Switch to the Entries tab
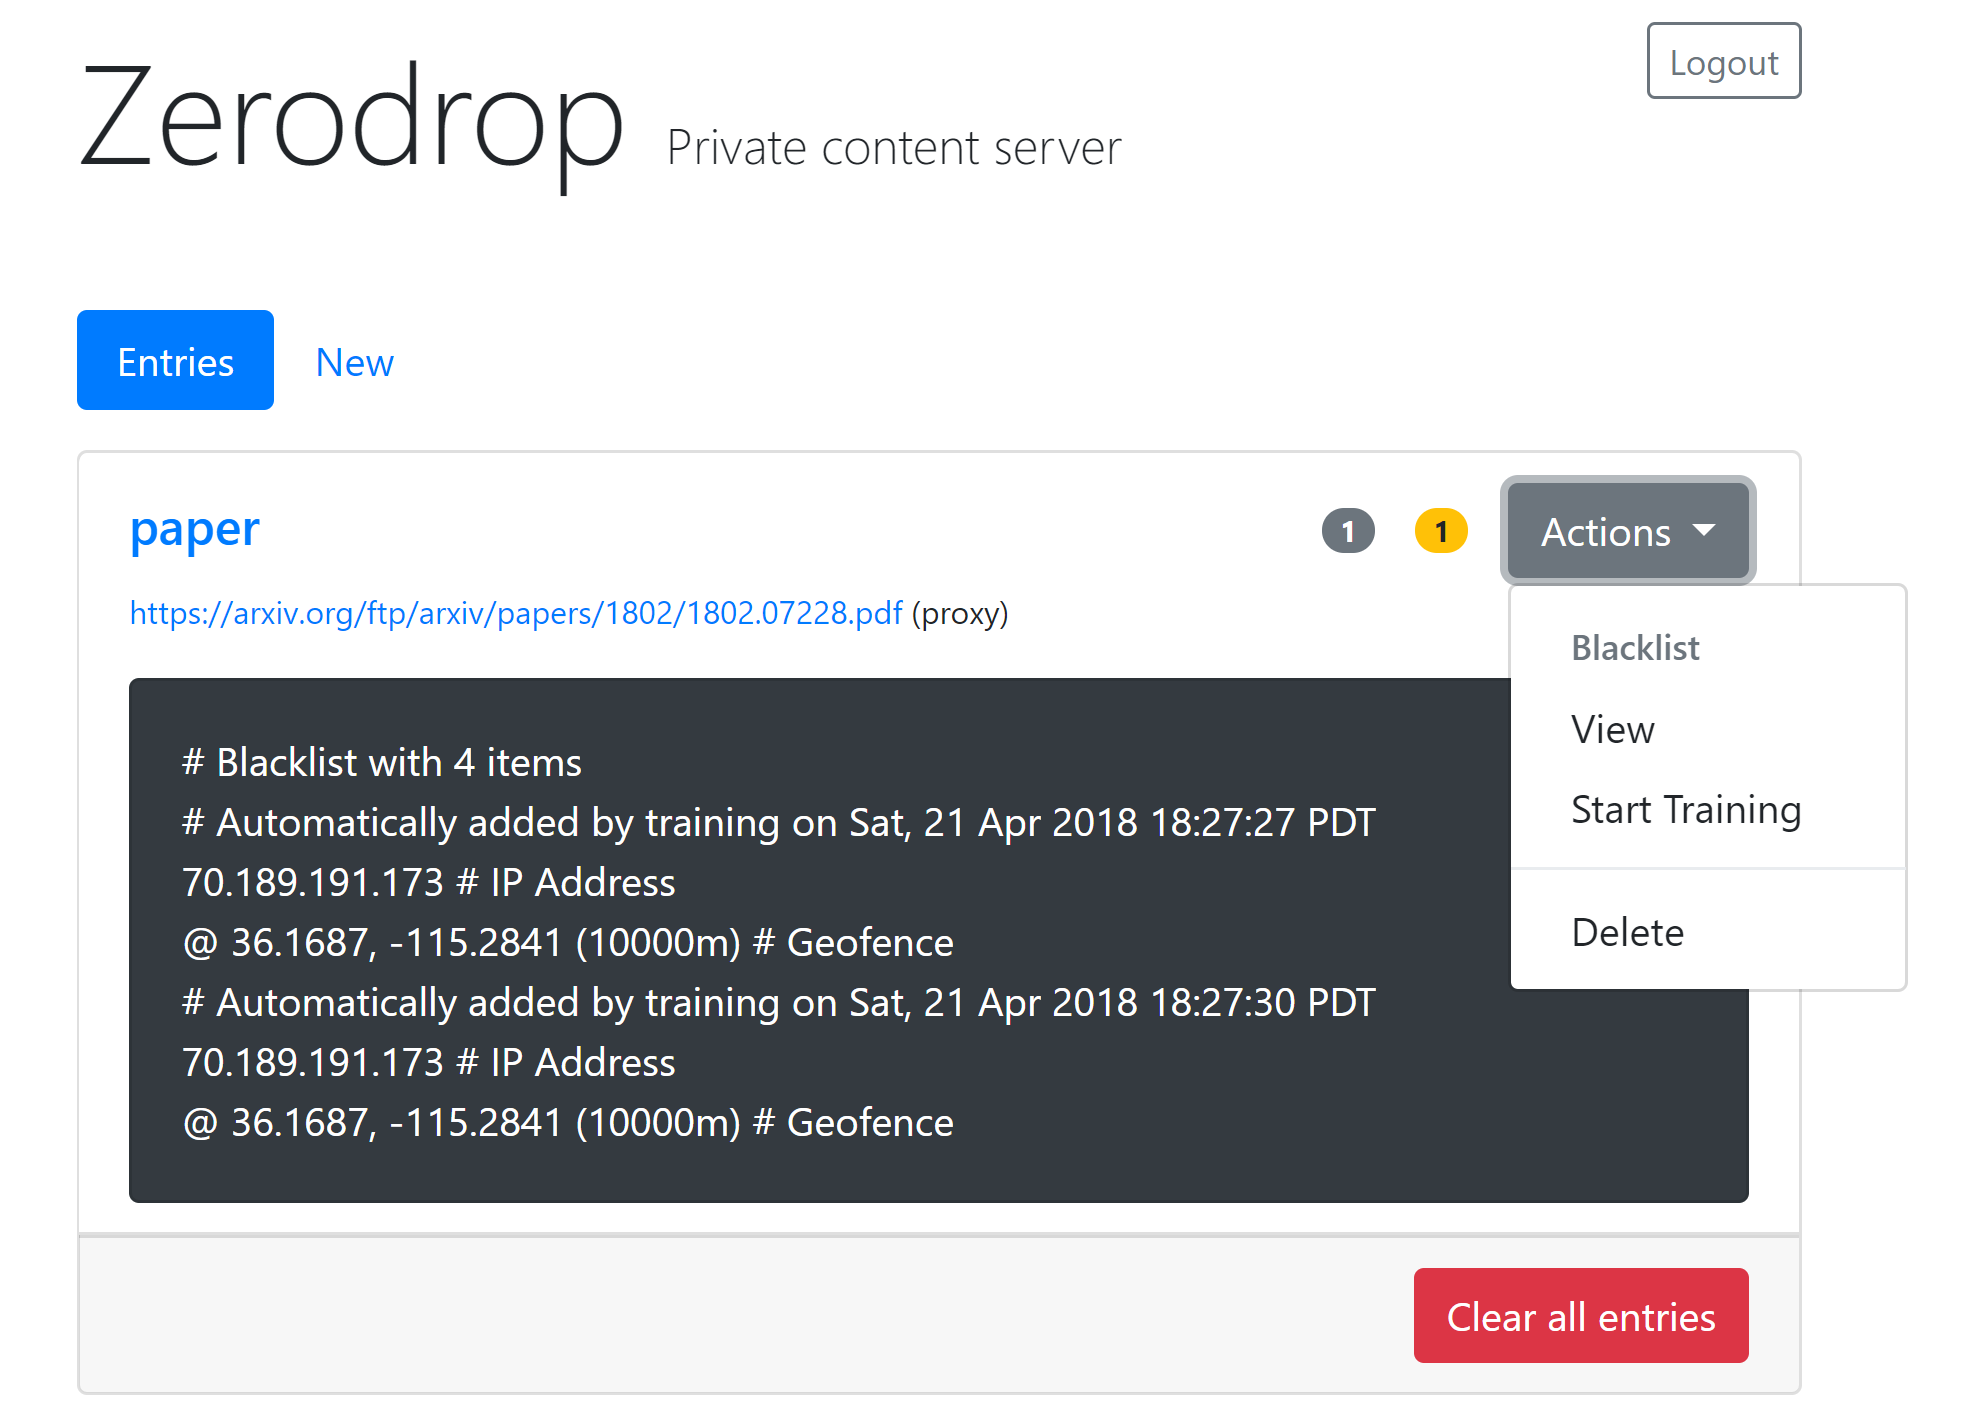This screenshot has height=1425, width=1969. (175, 360)
